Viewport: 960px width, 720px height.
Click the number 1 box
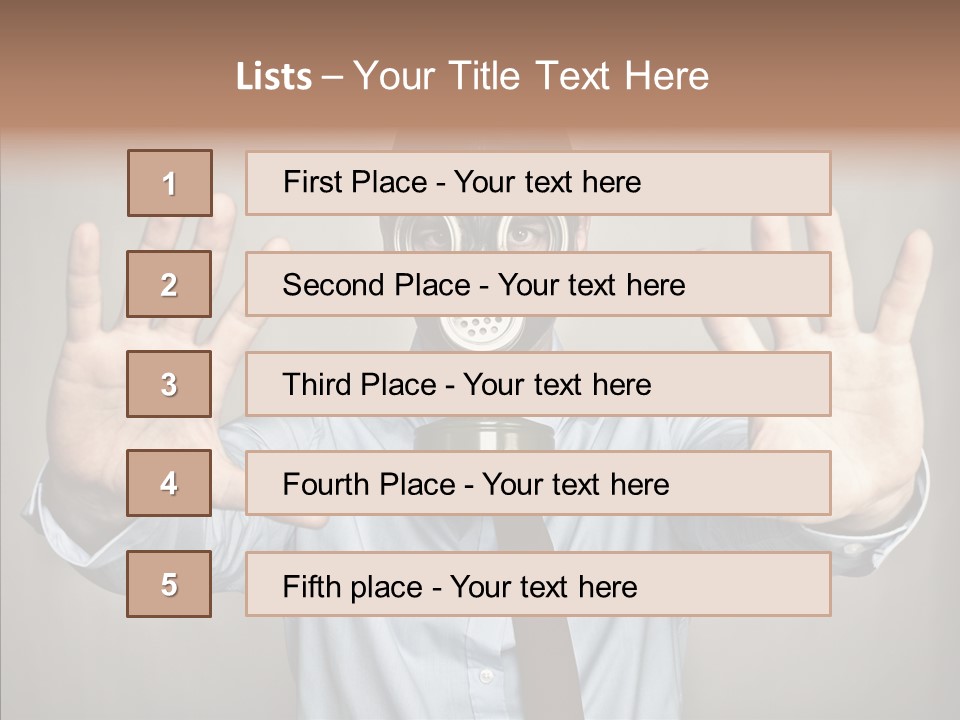(170, 183)
